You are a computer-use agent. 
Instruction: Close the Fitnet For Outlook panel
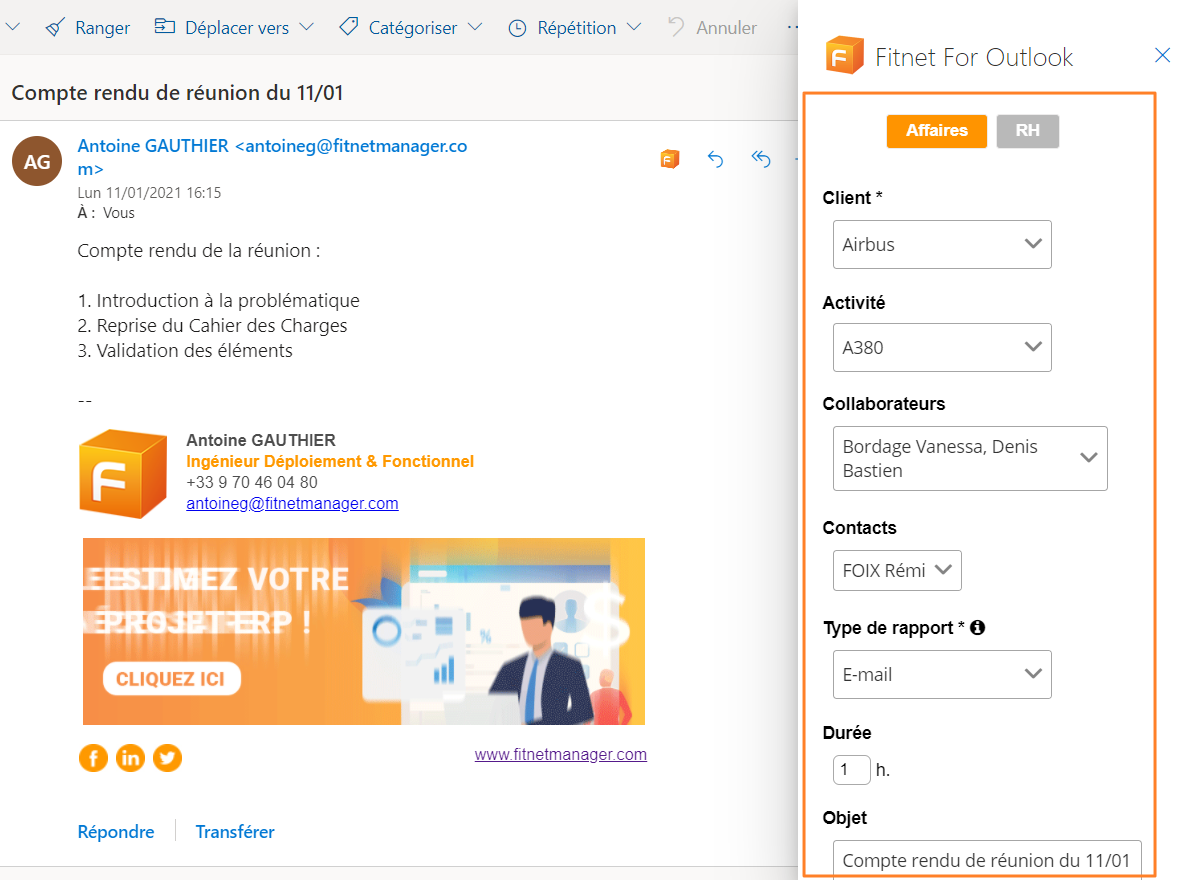point(1162,56)
